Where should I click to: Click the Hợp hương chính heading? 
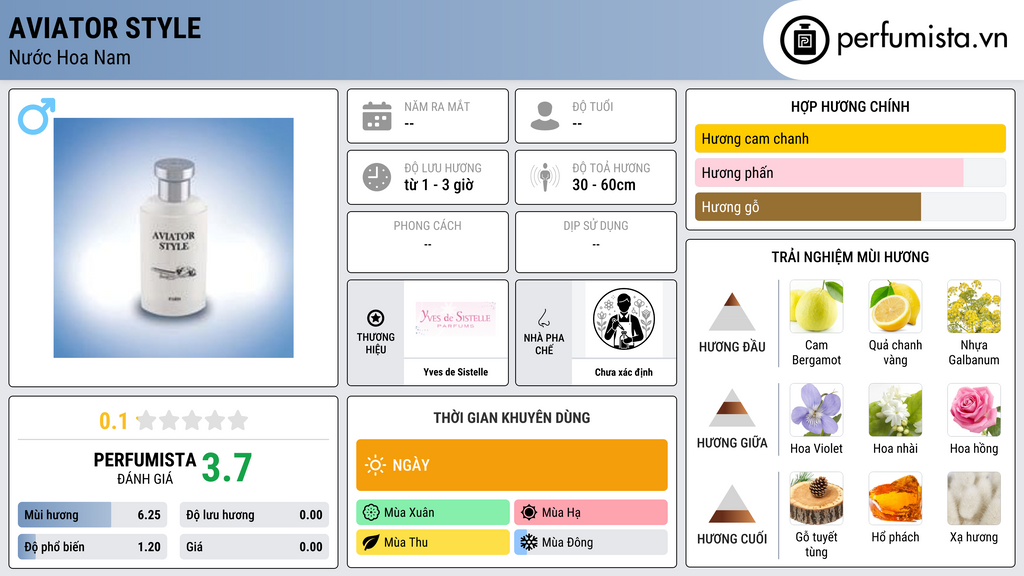(x=850, y=106)
